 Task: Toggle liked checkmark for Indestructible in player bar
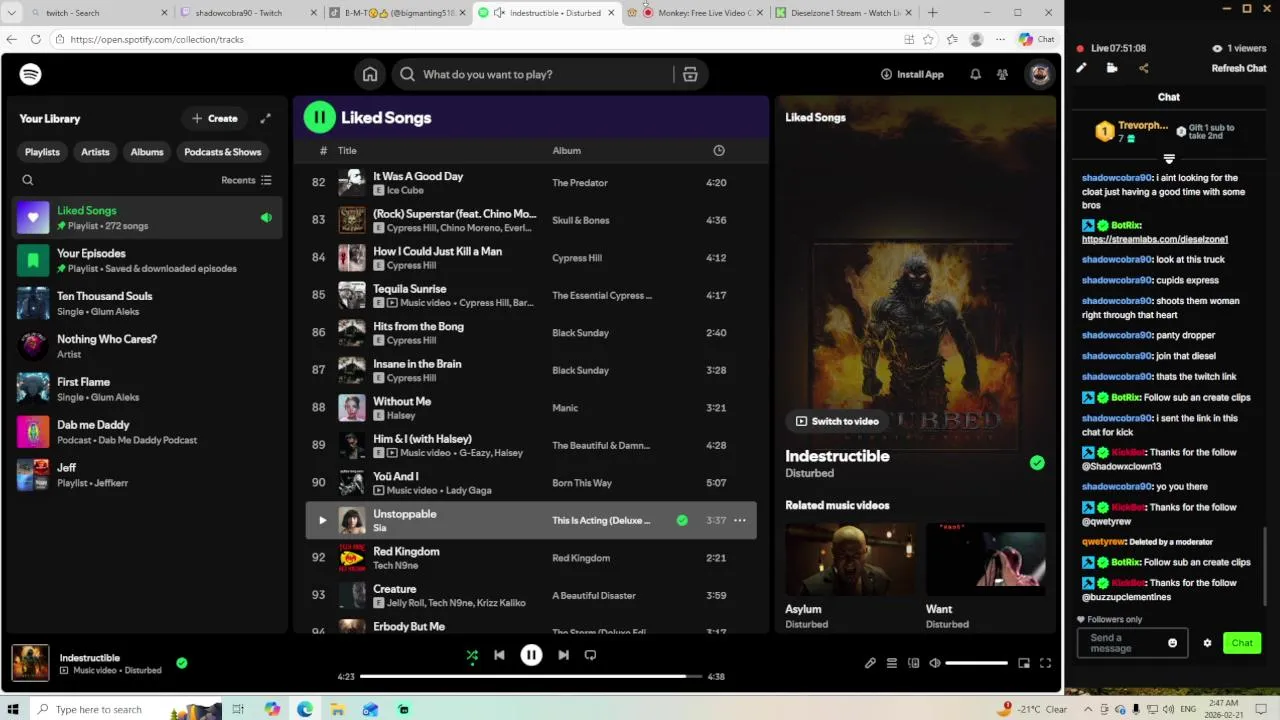tap(181, 662)
